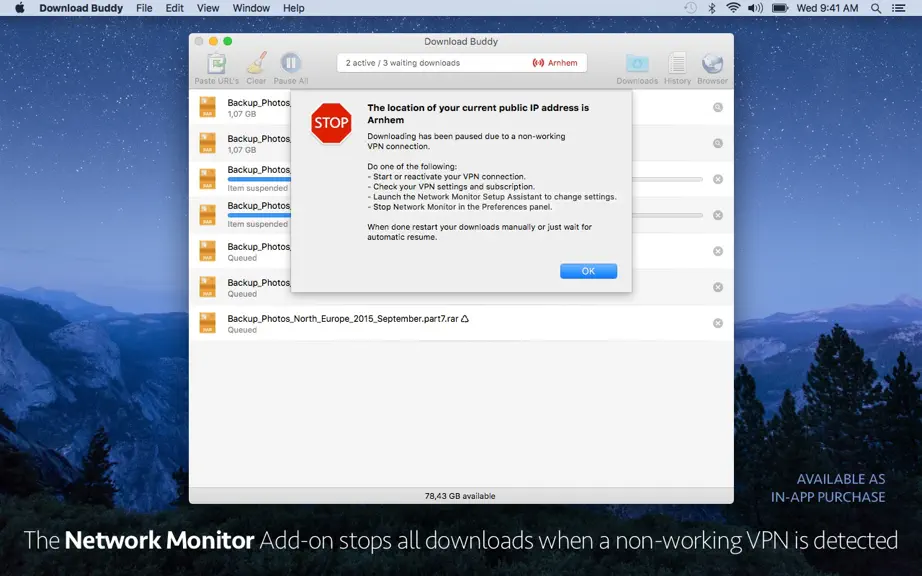Screen dimensions: 922x576
Task: Open the Help menu
Action: (x=293, y=8)
